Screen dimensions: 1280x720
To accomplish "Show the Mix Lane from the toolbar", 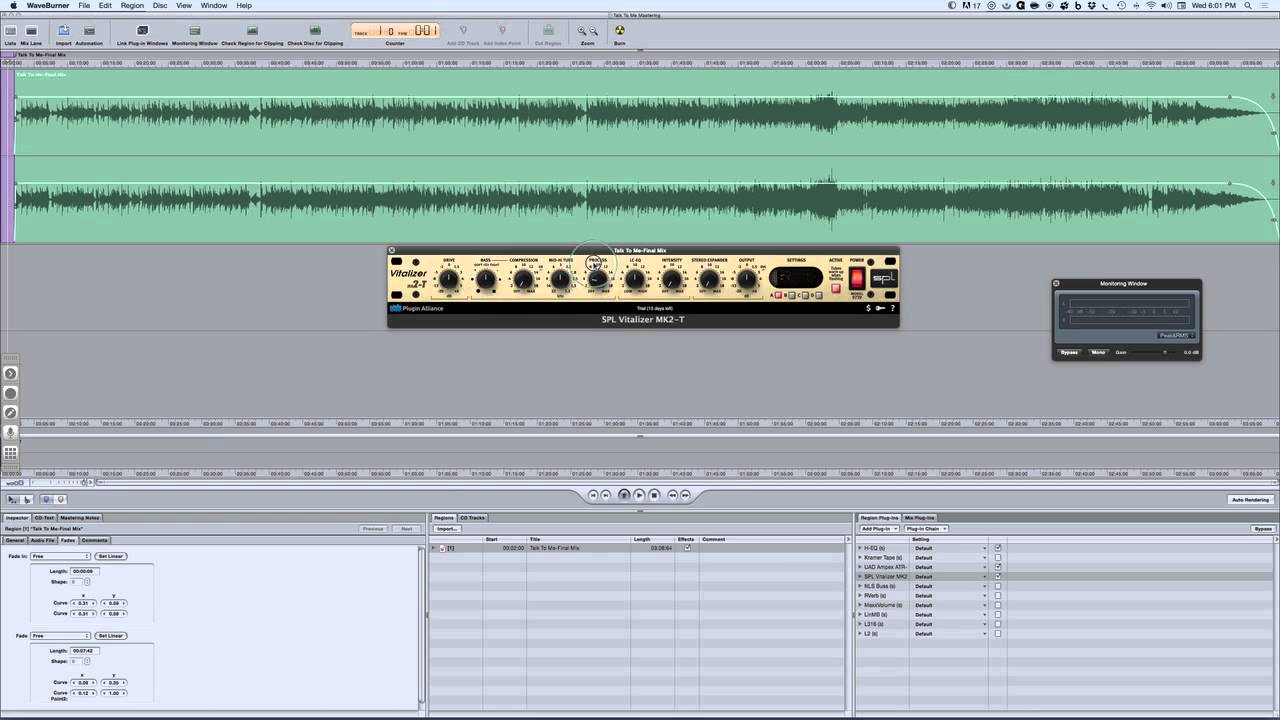I will click(x=31, y=31).
